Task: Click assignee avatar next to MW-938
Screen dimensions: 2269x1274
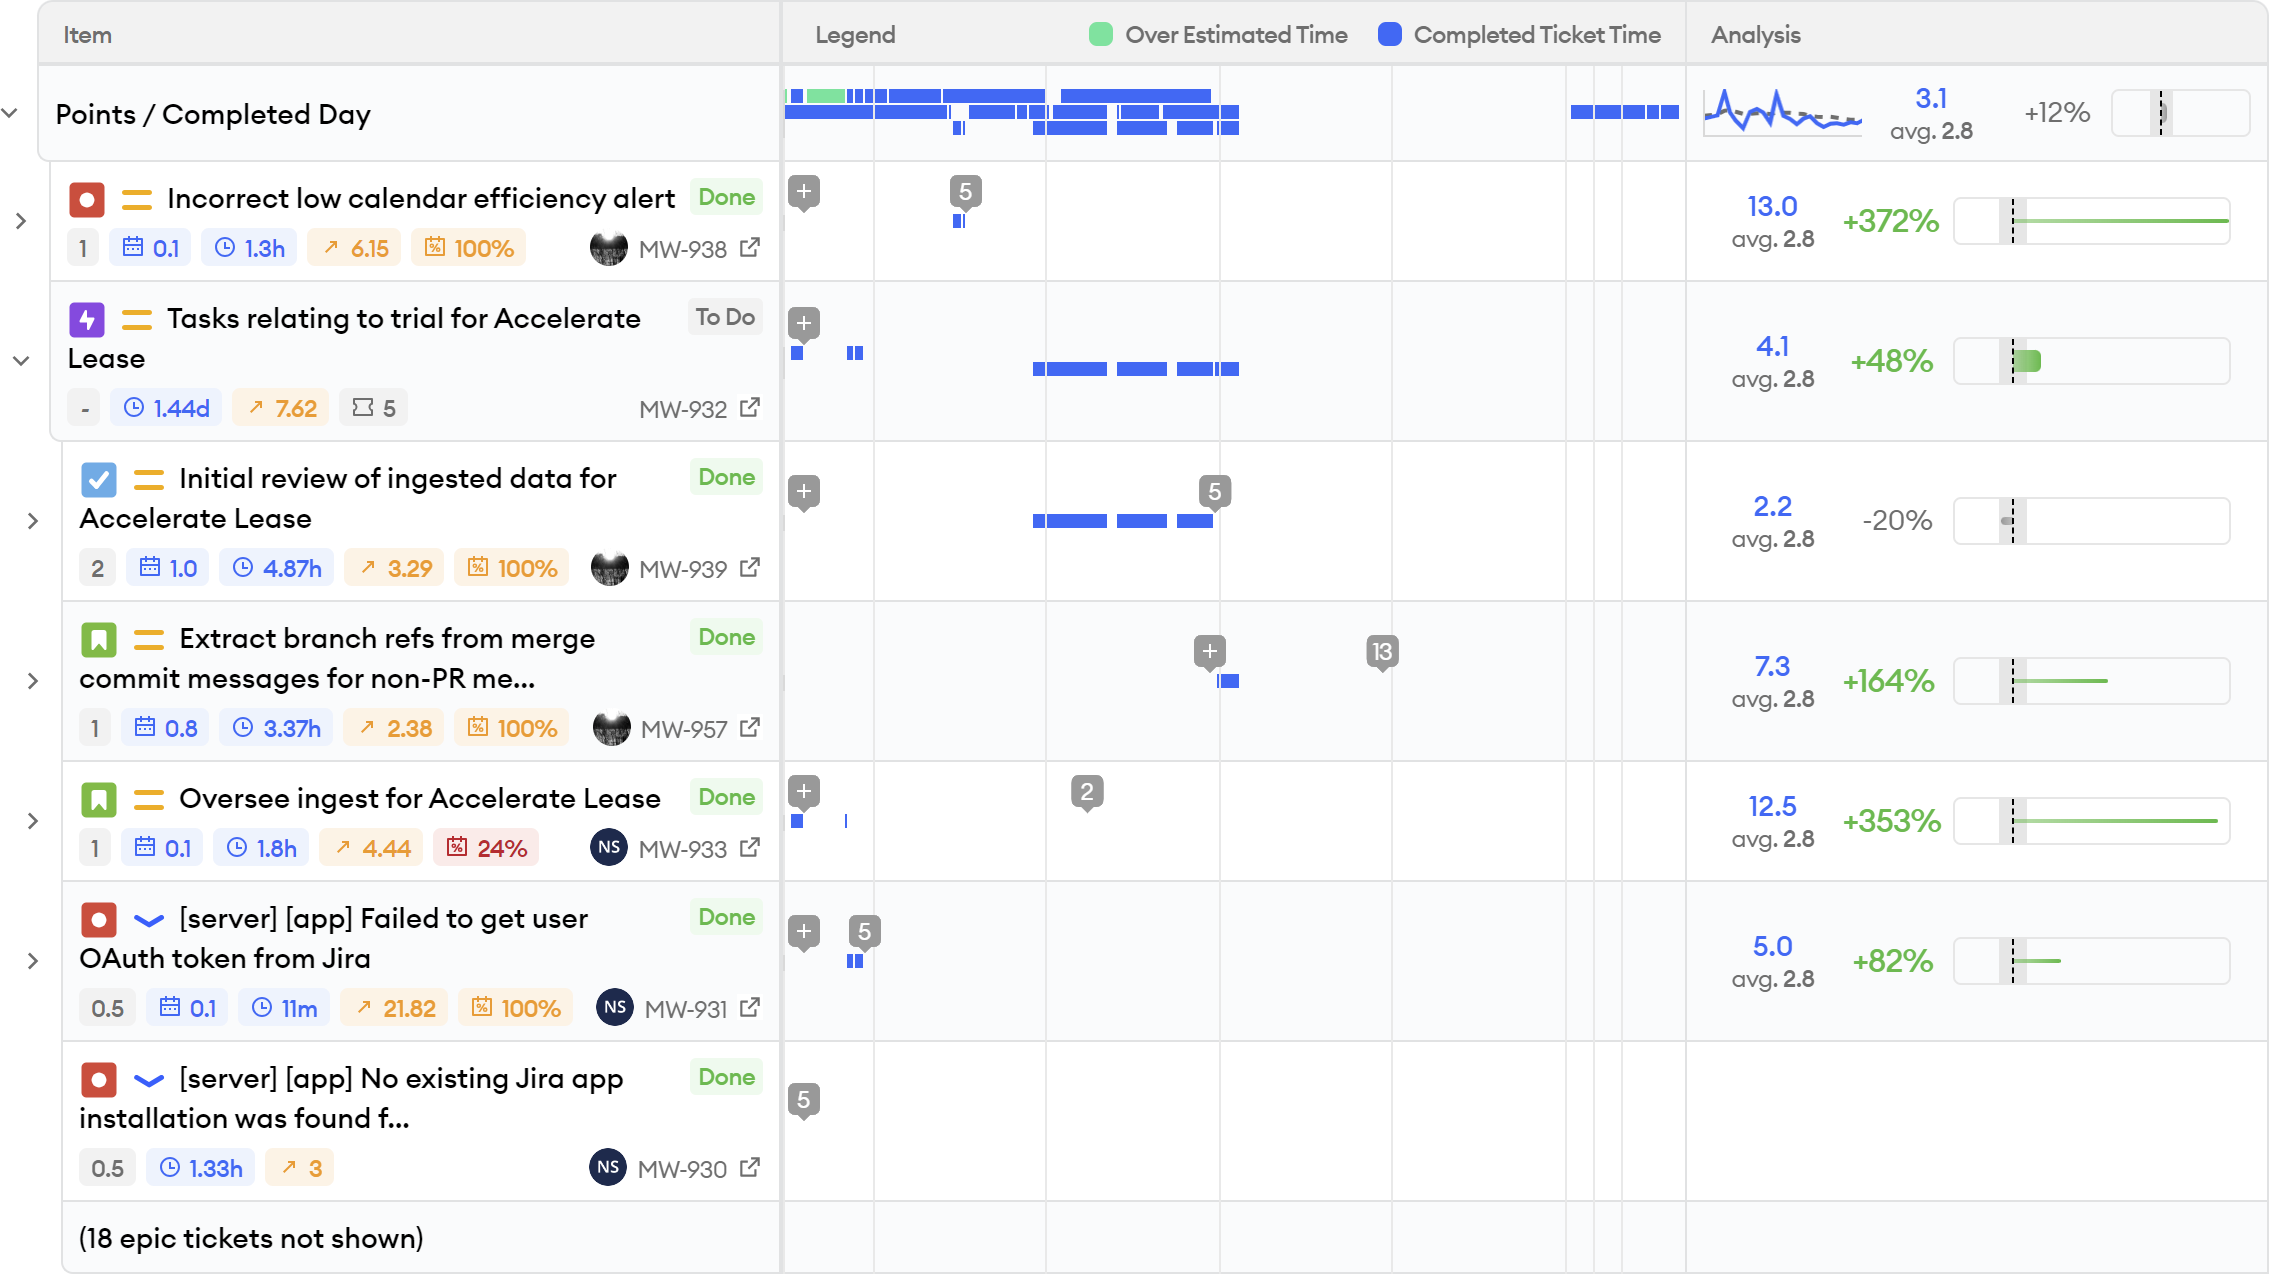Action: (609, 248)
